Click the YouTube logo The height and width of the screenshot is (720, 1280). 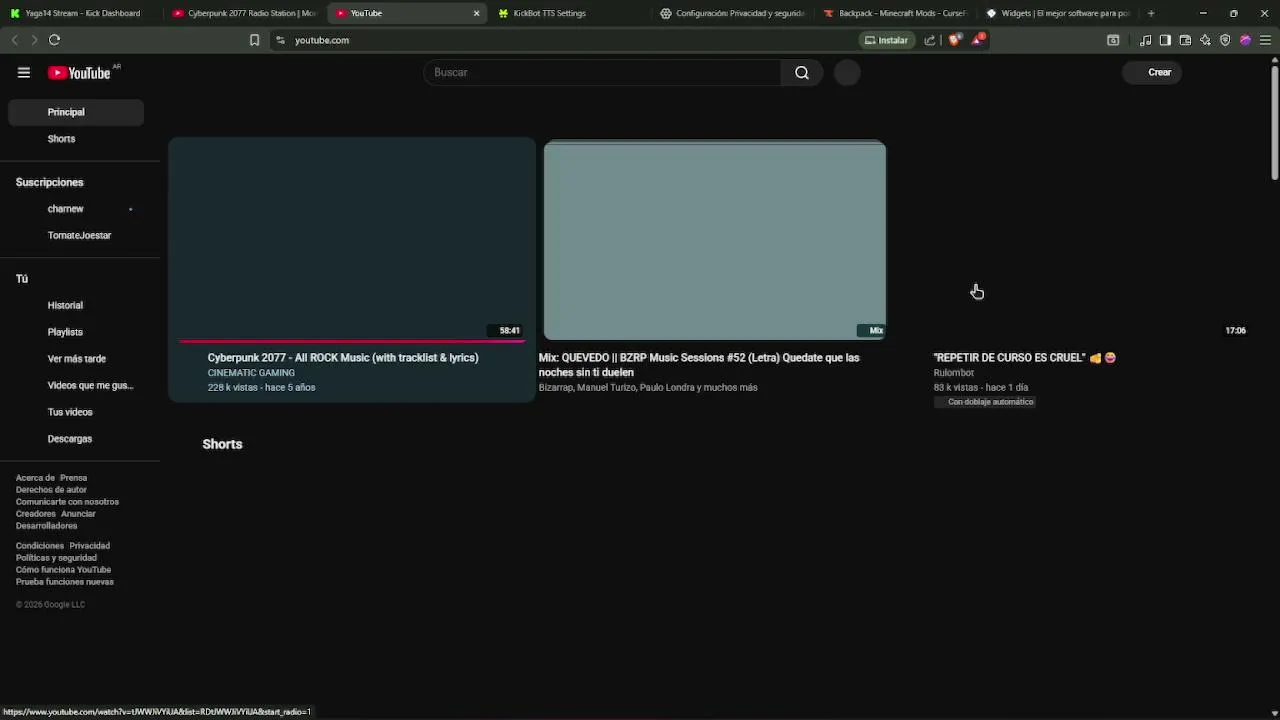(79, 73)
